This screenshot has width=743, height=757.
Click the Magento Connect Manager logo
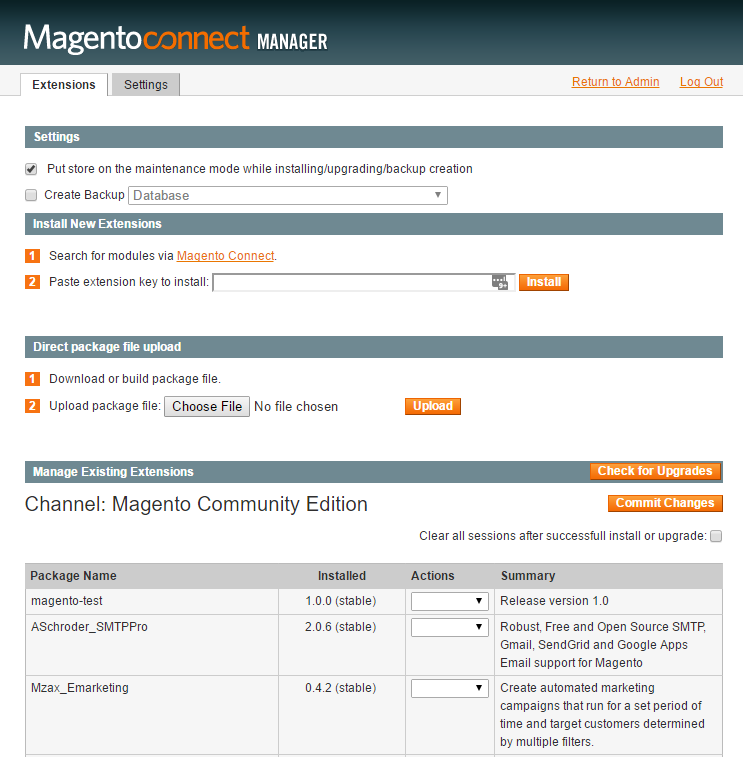point(176,38)
